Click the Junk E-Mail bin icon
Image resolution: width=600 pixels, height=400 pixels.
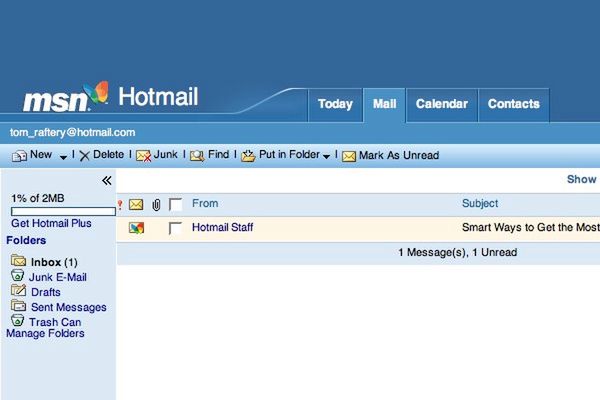pyautogui.click(x=18, y=275)
